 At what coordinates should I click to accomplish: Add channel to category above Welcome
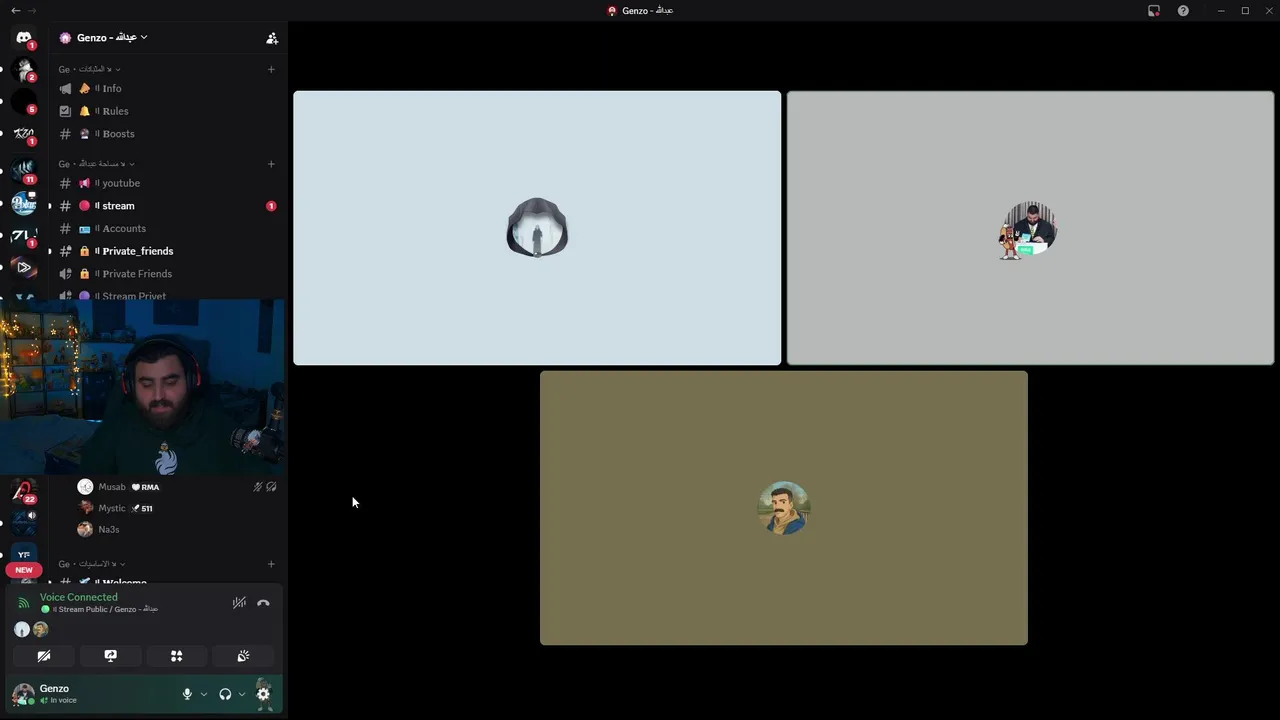[x=271, y=564]
